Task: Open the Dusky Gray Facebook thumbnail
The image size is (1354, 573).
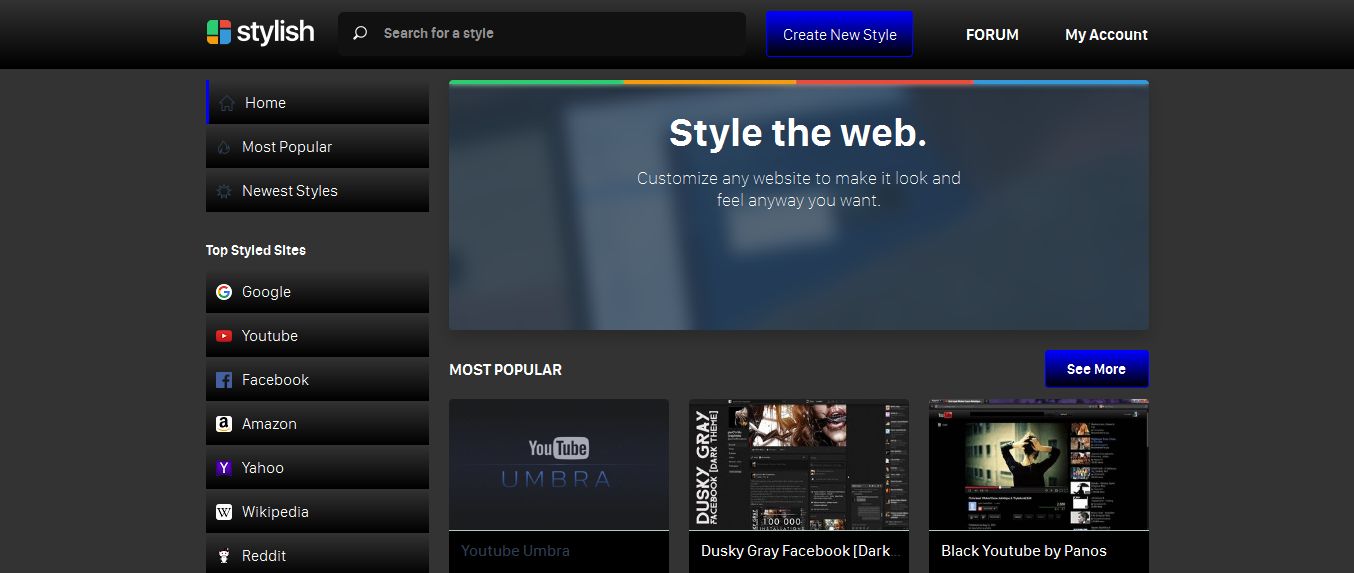Action: (799, 464)
